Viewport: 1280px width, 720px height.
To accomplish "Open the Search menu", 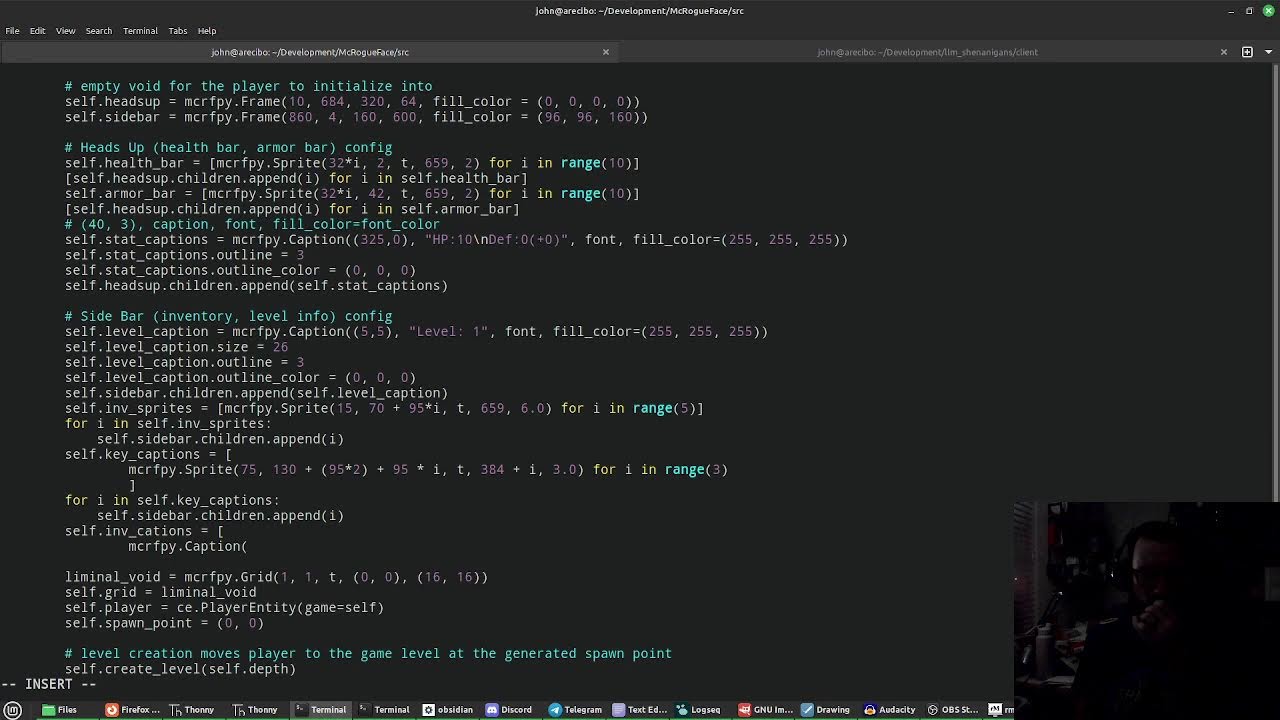I will coord(98,31).
